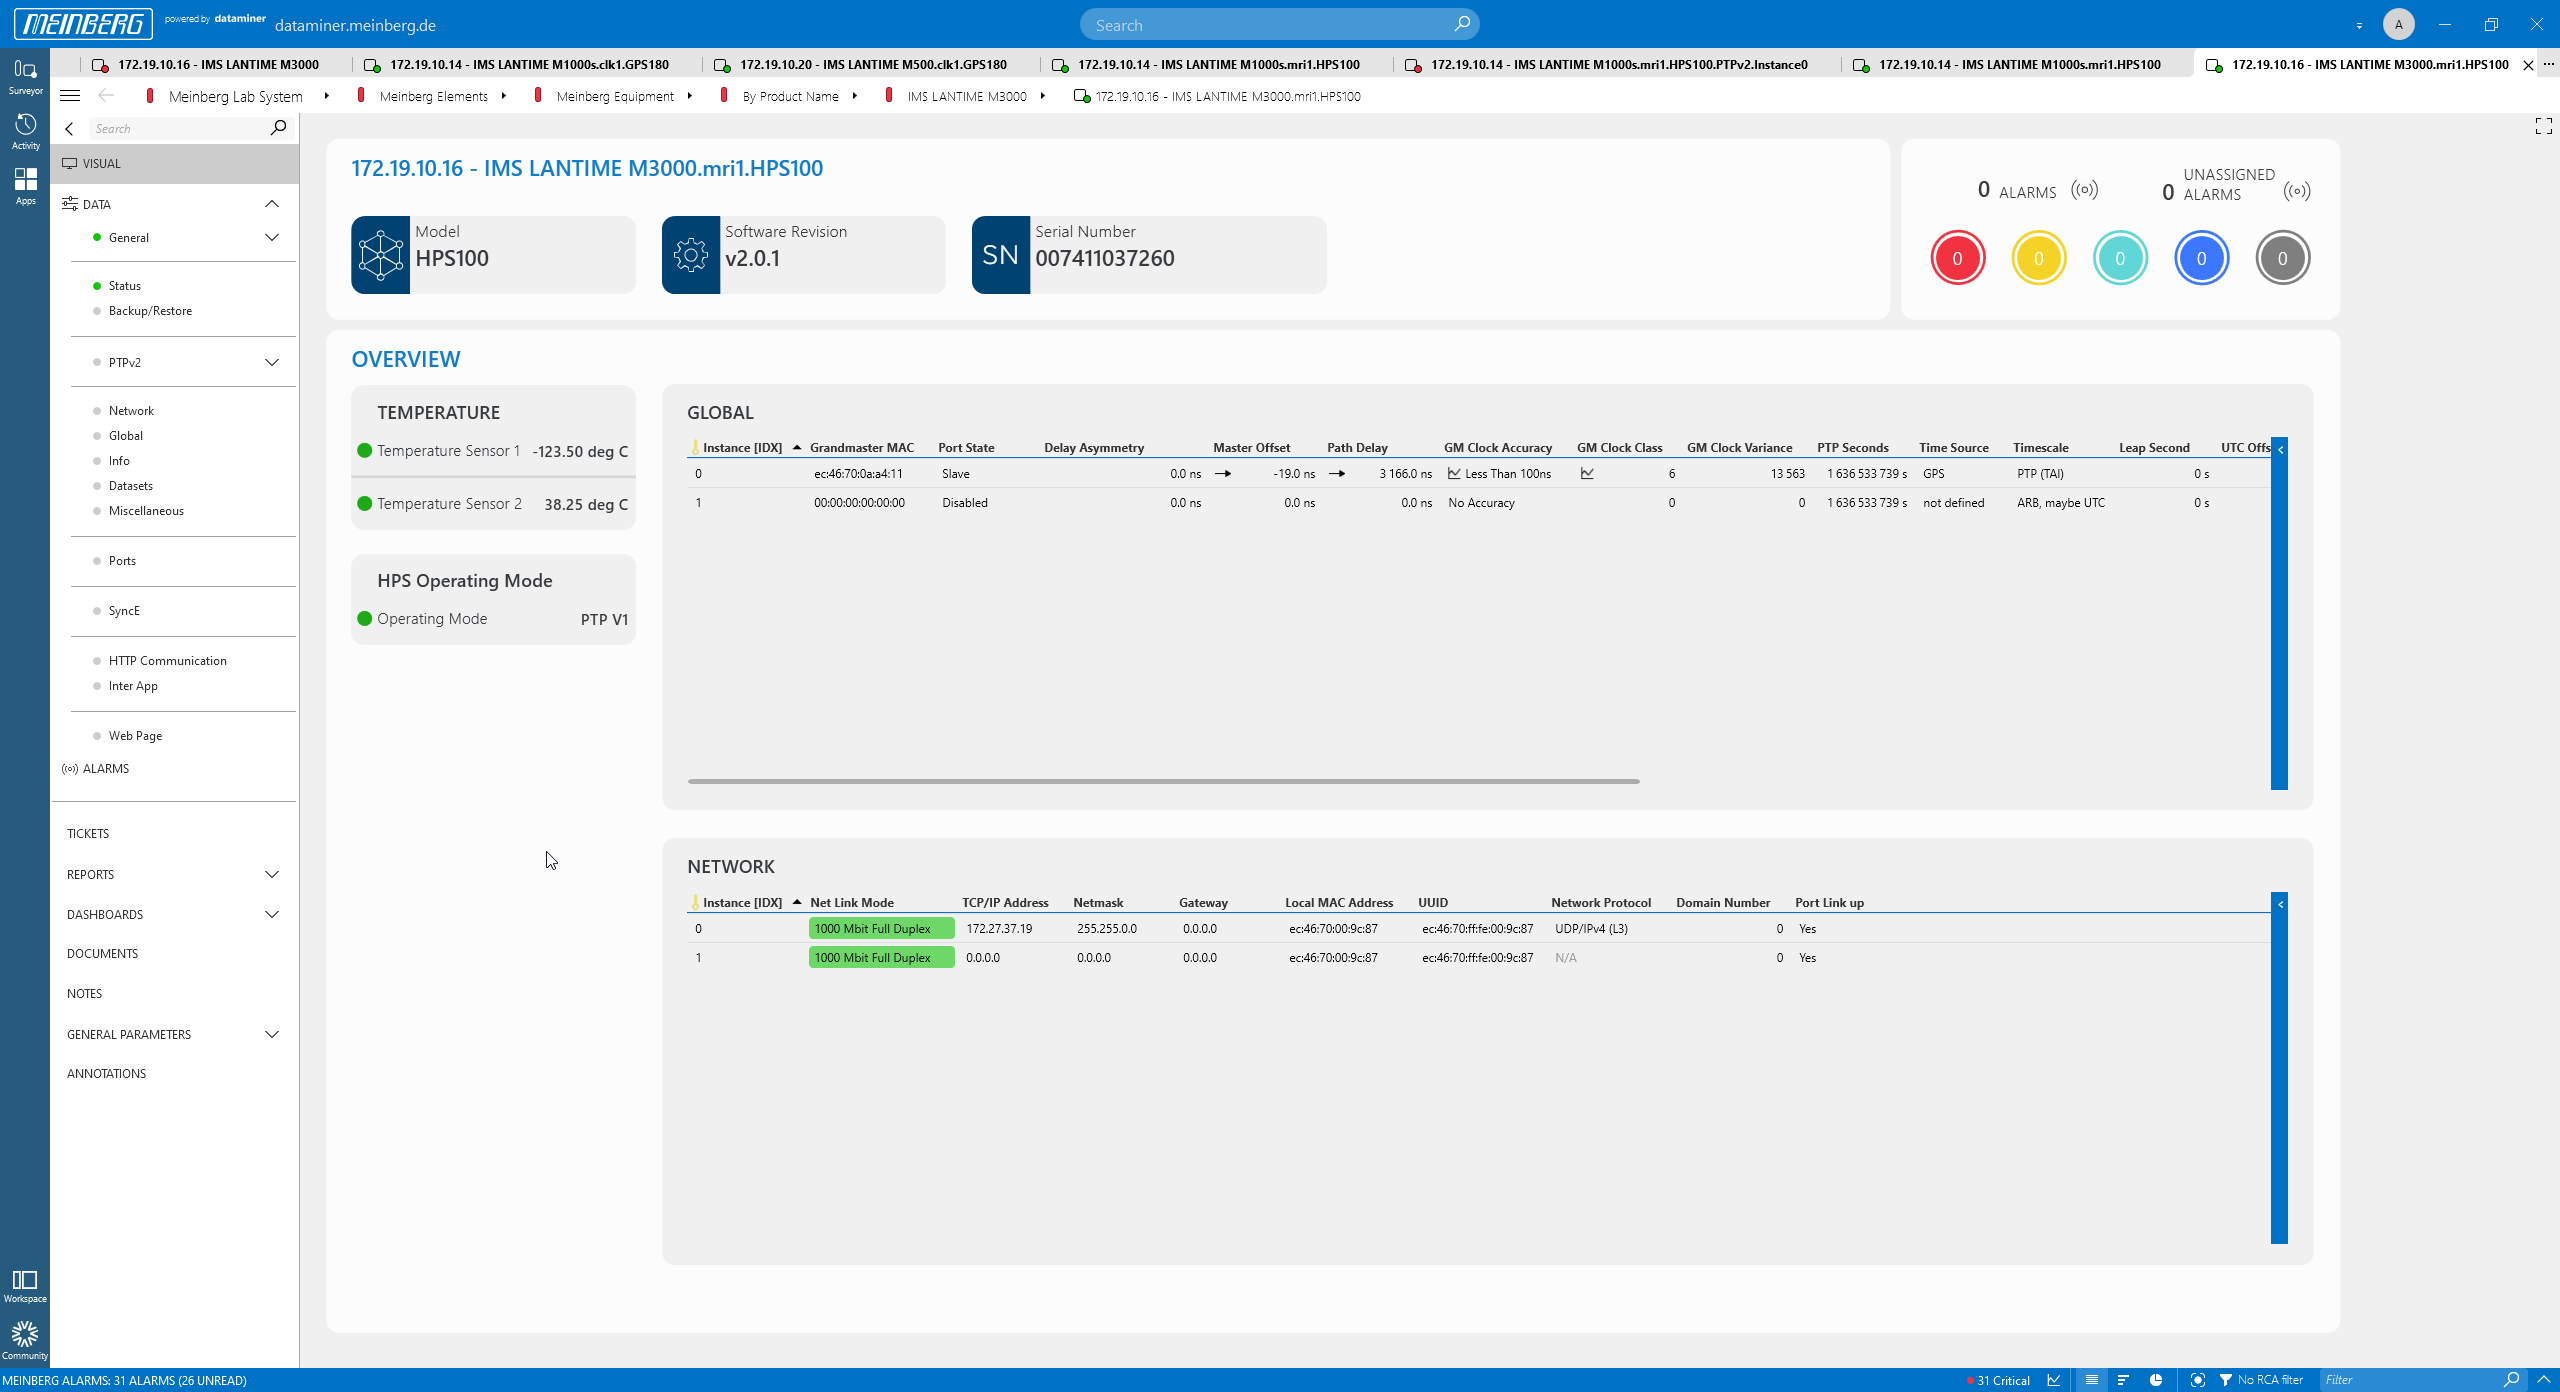The width and height of the screenshot is (2560, 1392).
Task: Click the fullscreen icon of the visual page
Action: point(2544,126)
